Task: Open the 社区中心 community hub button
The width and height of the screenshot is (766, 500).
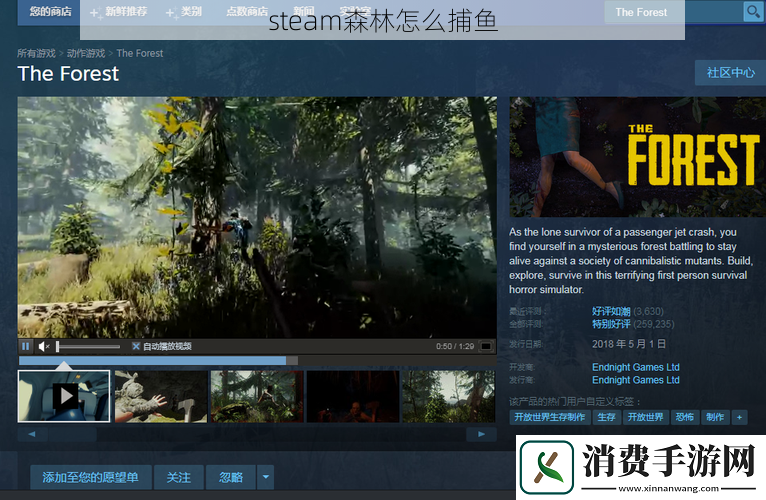Action: click(730, 73)
